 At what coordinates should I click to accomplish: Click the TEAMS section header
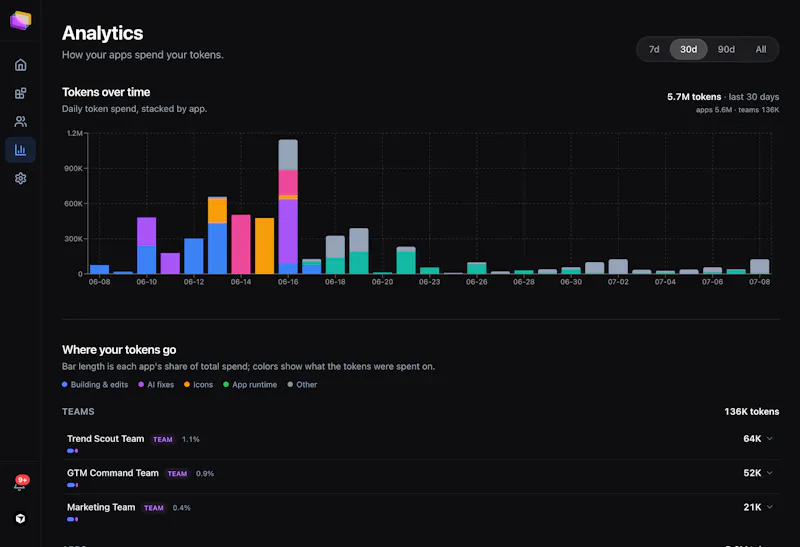click(x=78, y=412)
